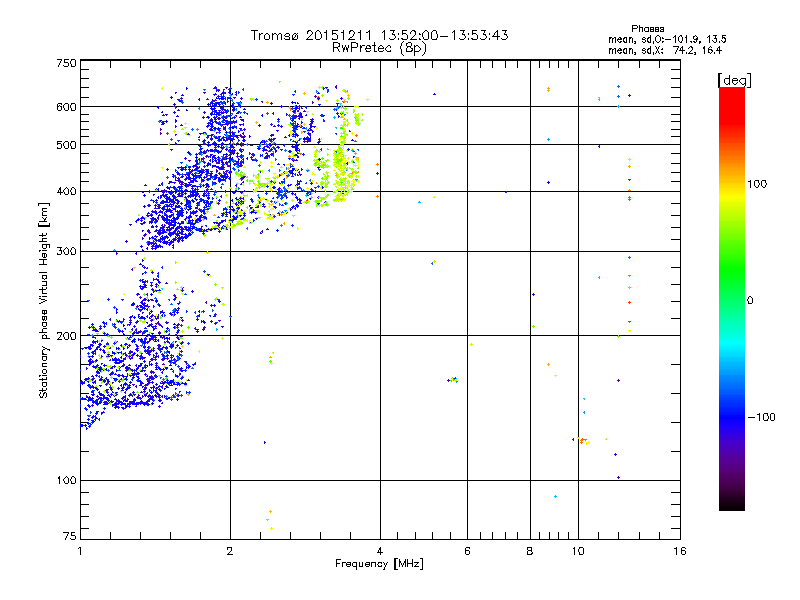The image size is (800, 600).
Task: Click the y-axis label 'Stationary phase Virtual Height [km]'
Action: [x=43, y=301]
